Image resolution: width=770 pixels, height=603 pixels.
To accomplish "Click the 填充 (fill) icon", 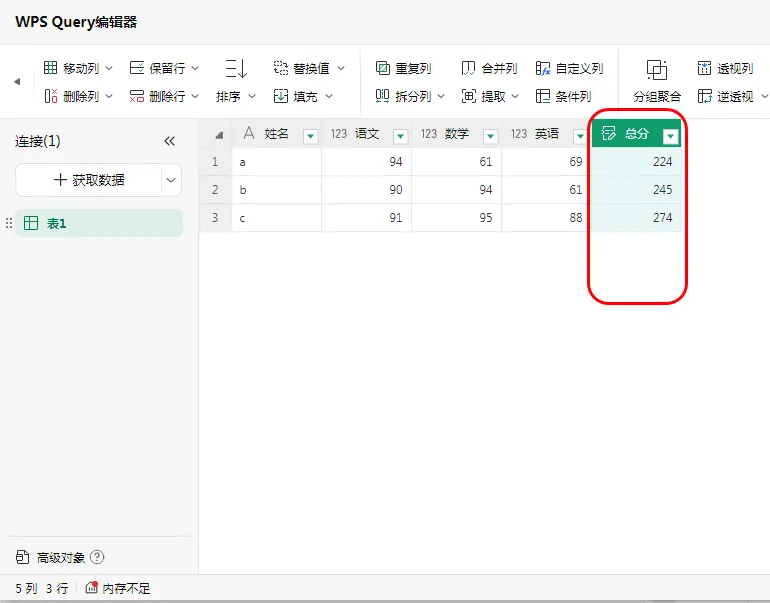I will [280, 96].
